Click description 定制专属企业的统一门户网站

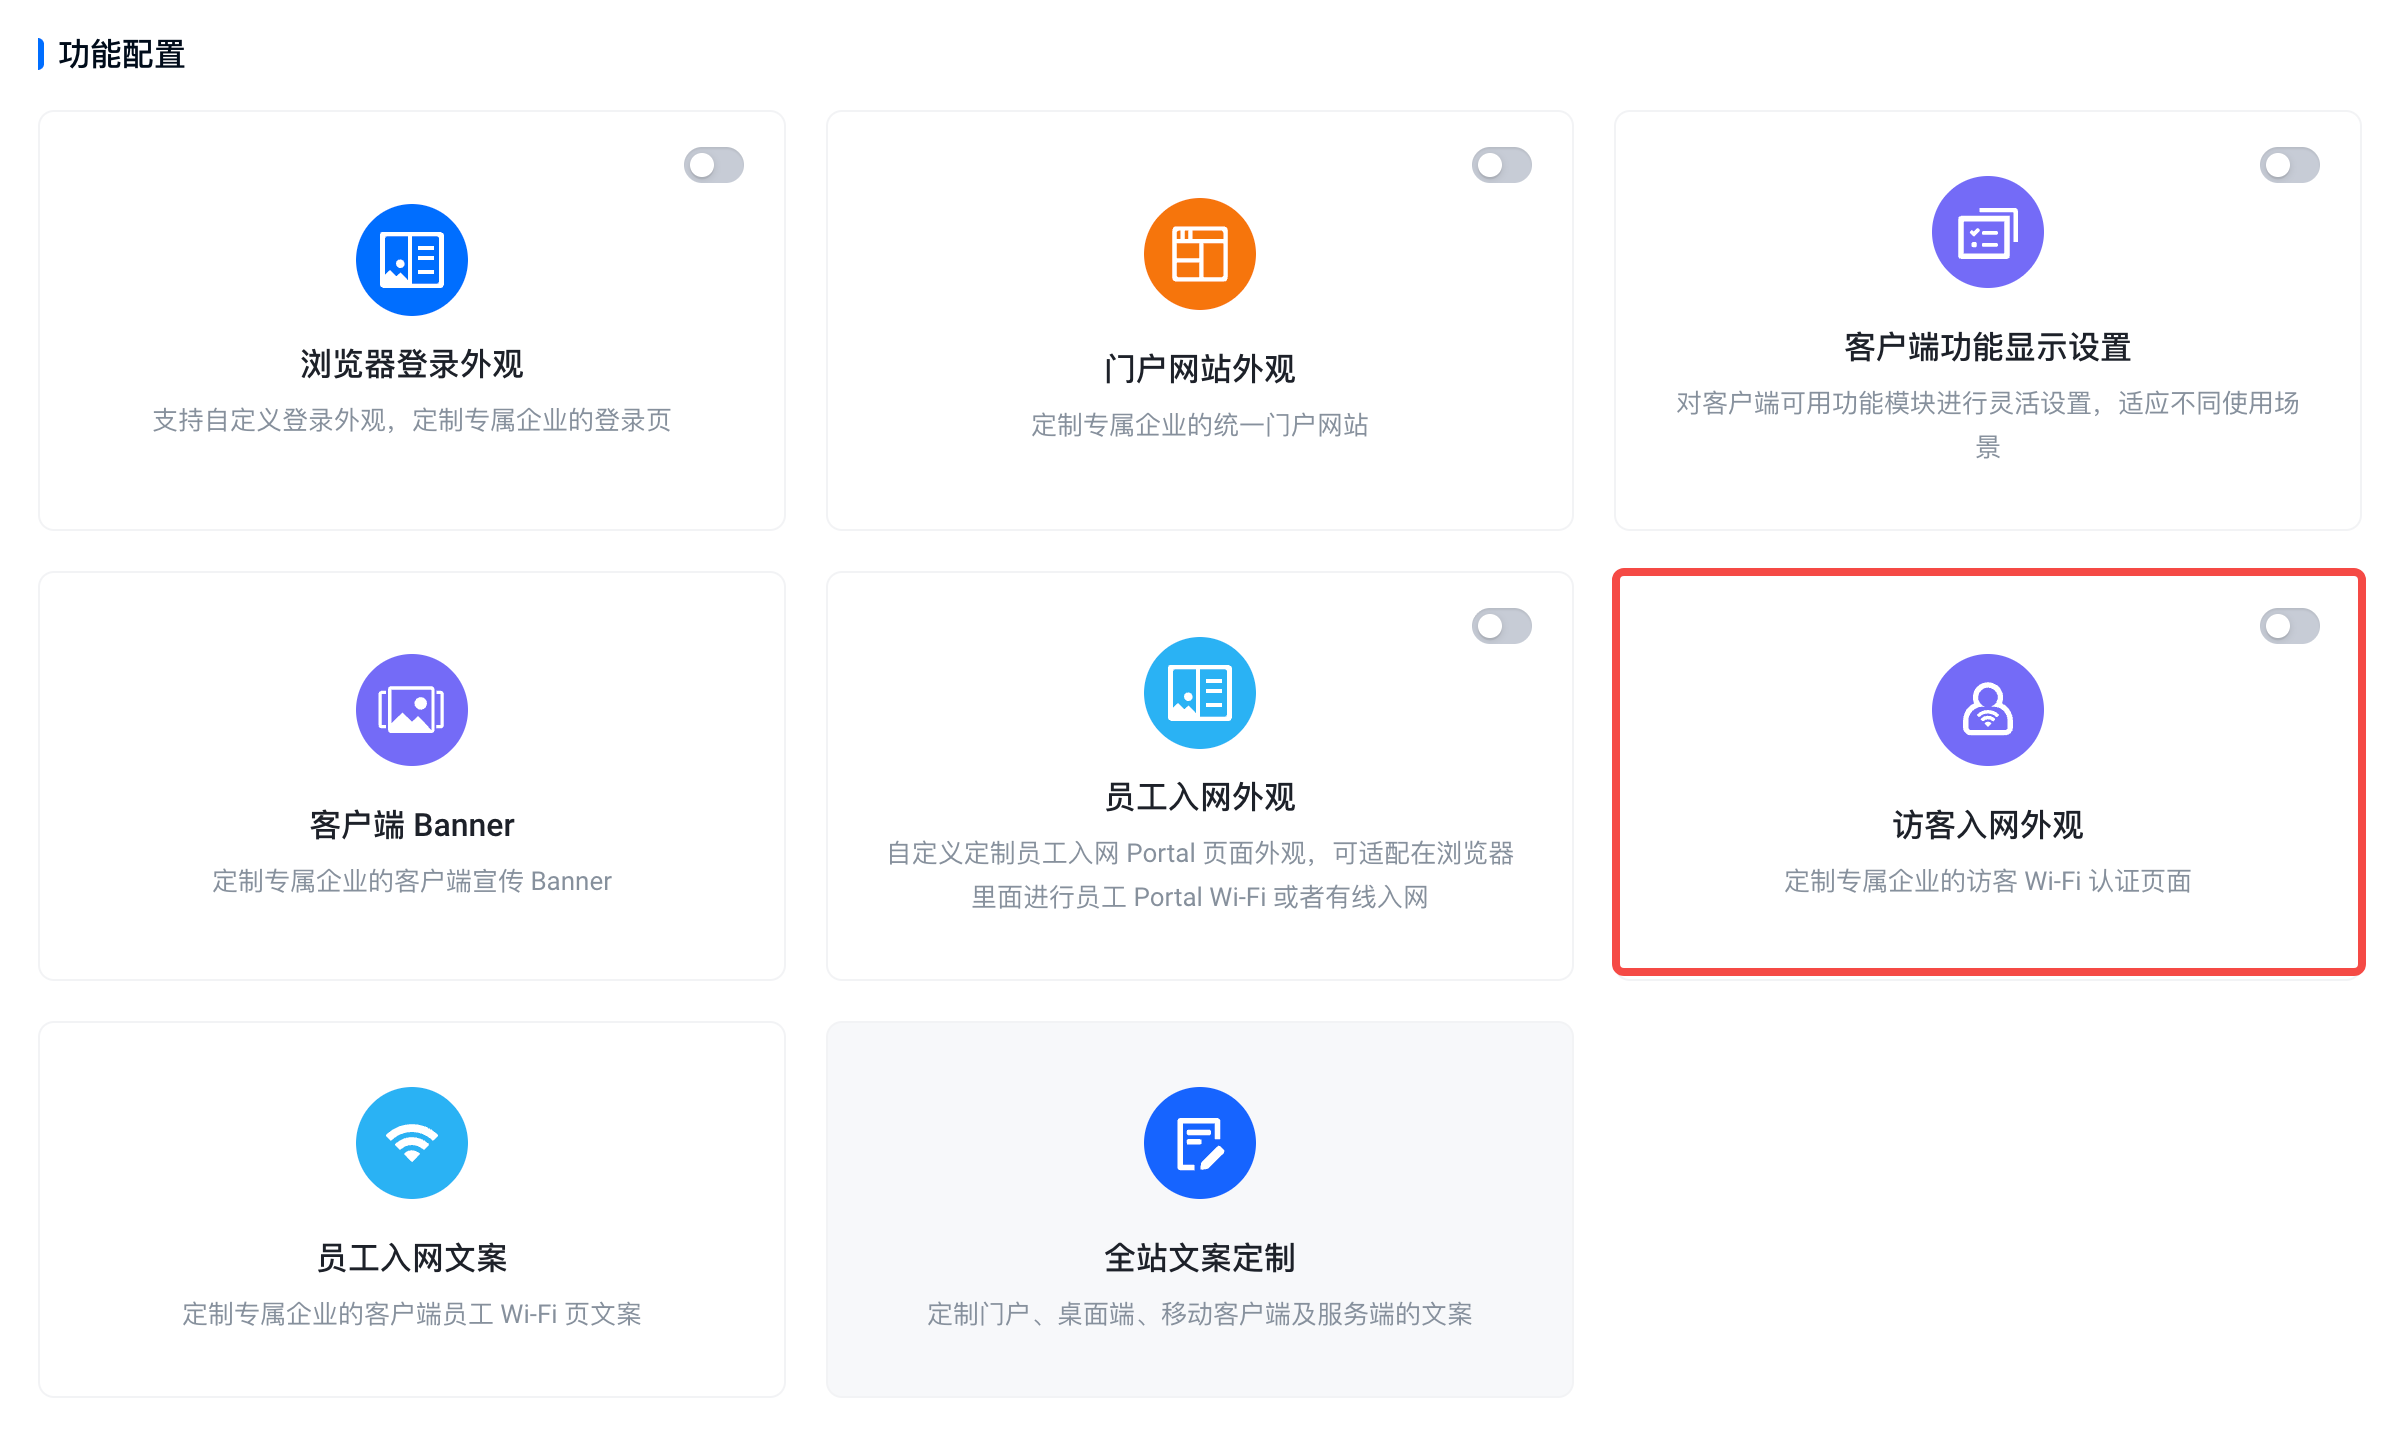coord(1199,425)
